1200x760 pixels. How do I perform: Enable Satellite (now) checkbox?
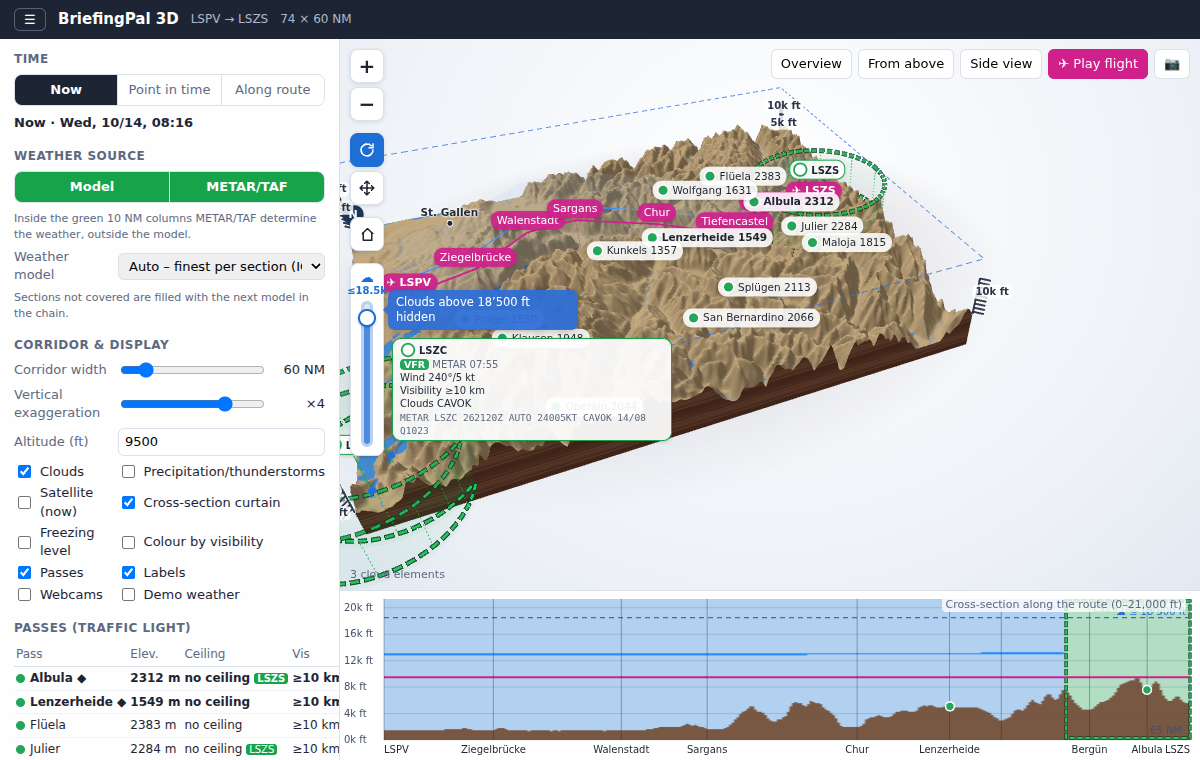point(24,502)
